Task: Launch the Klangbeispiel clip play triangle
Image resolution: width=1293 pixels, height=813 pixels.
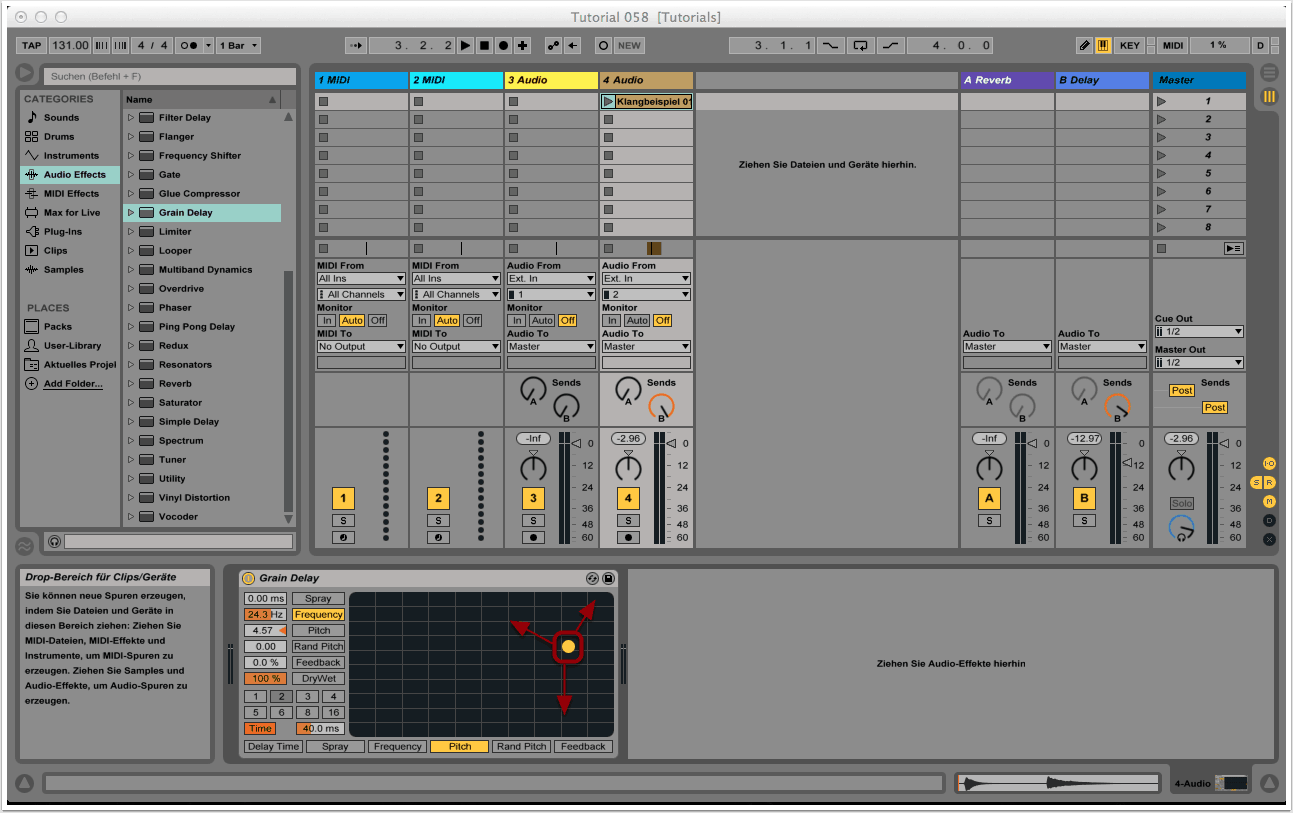Action: point(608,101)
